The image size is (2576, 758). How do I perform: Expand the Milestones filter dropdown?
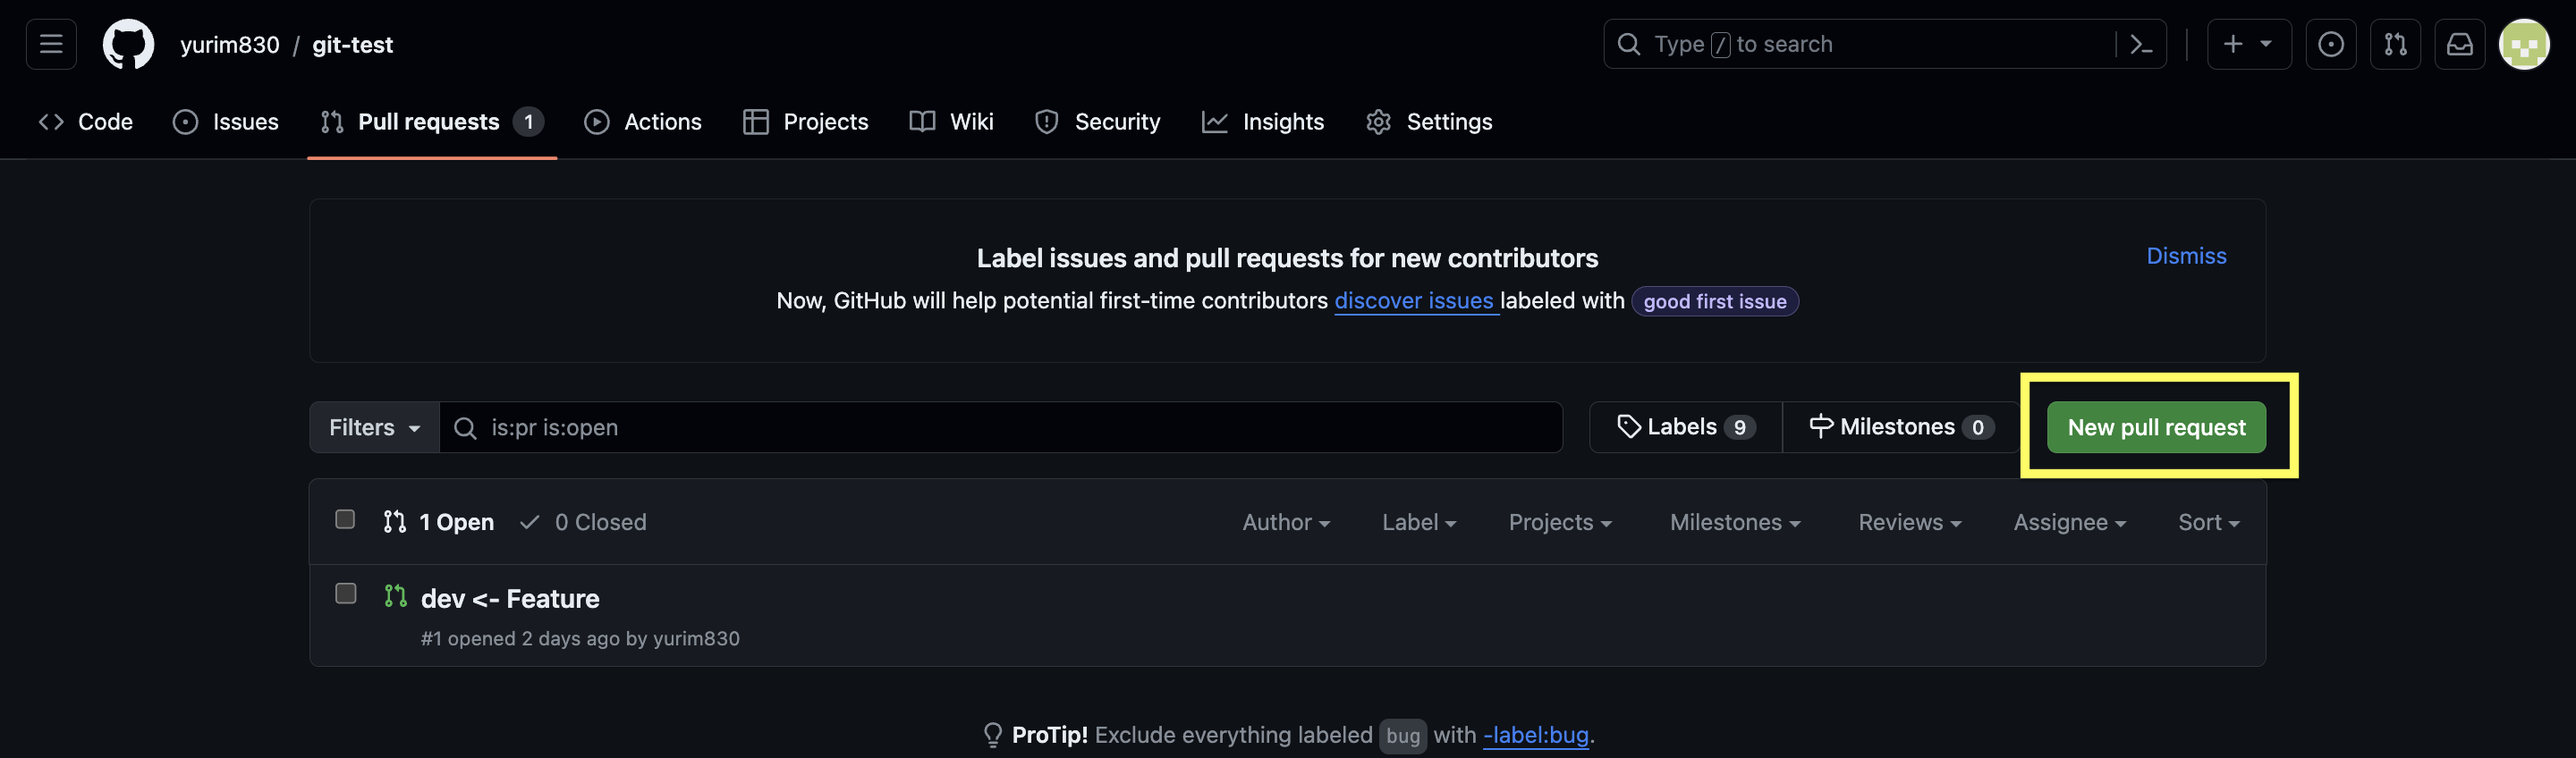(x=1735, y=522)
